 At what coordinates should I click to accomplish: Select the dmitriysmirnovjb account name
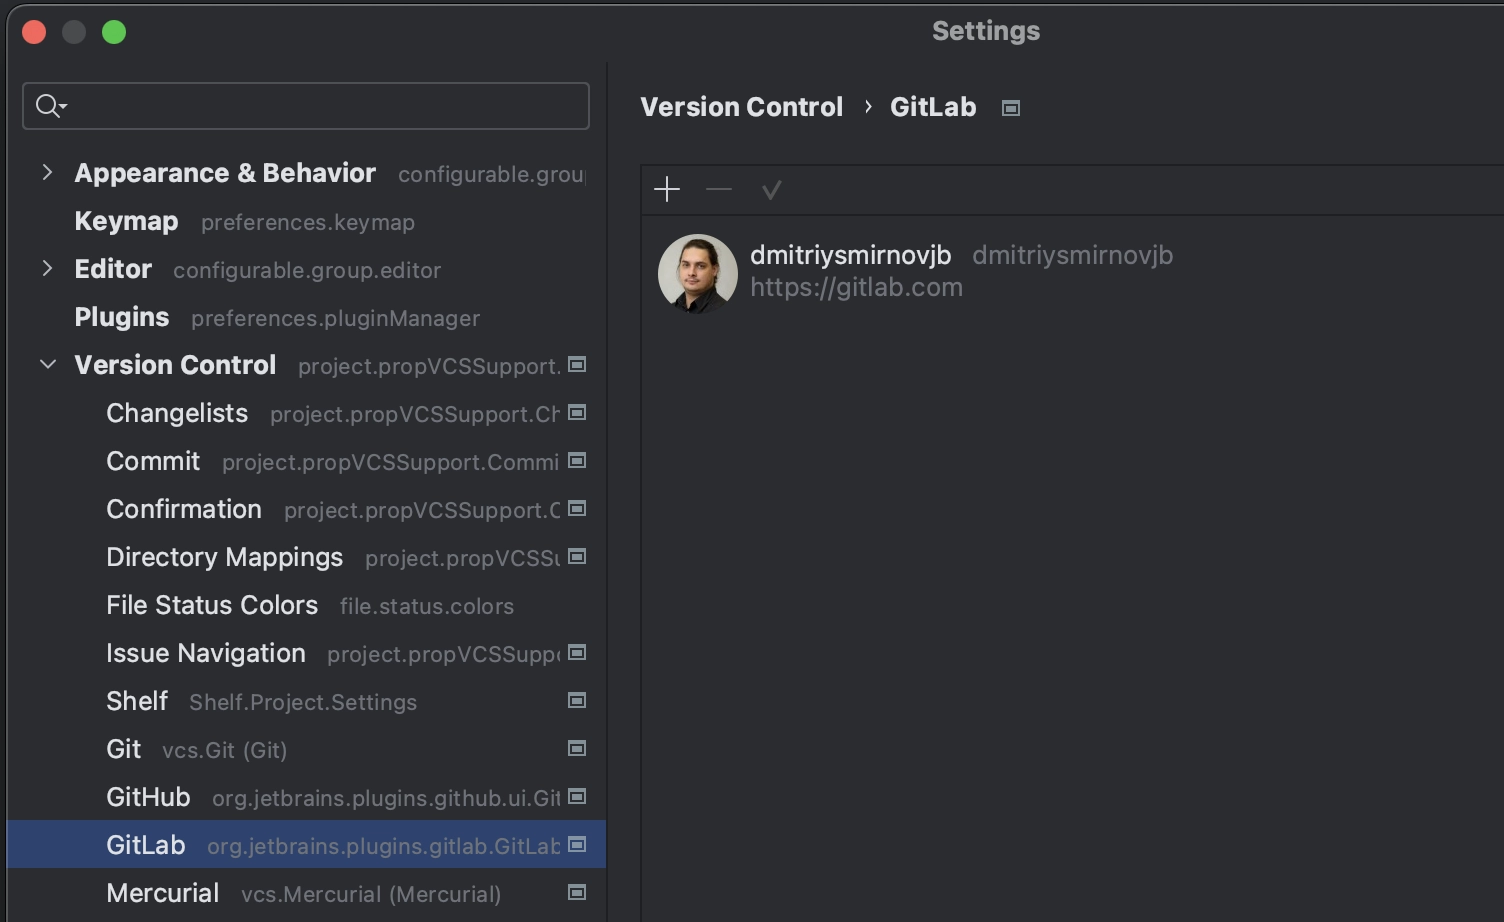pos(851,255)
